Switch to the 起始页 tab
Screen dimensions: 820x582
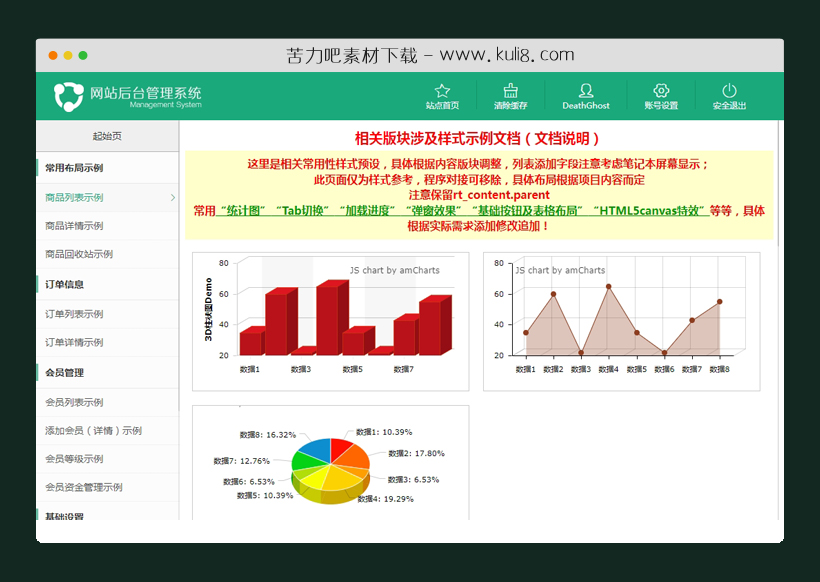click(x=107, y=135)
